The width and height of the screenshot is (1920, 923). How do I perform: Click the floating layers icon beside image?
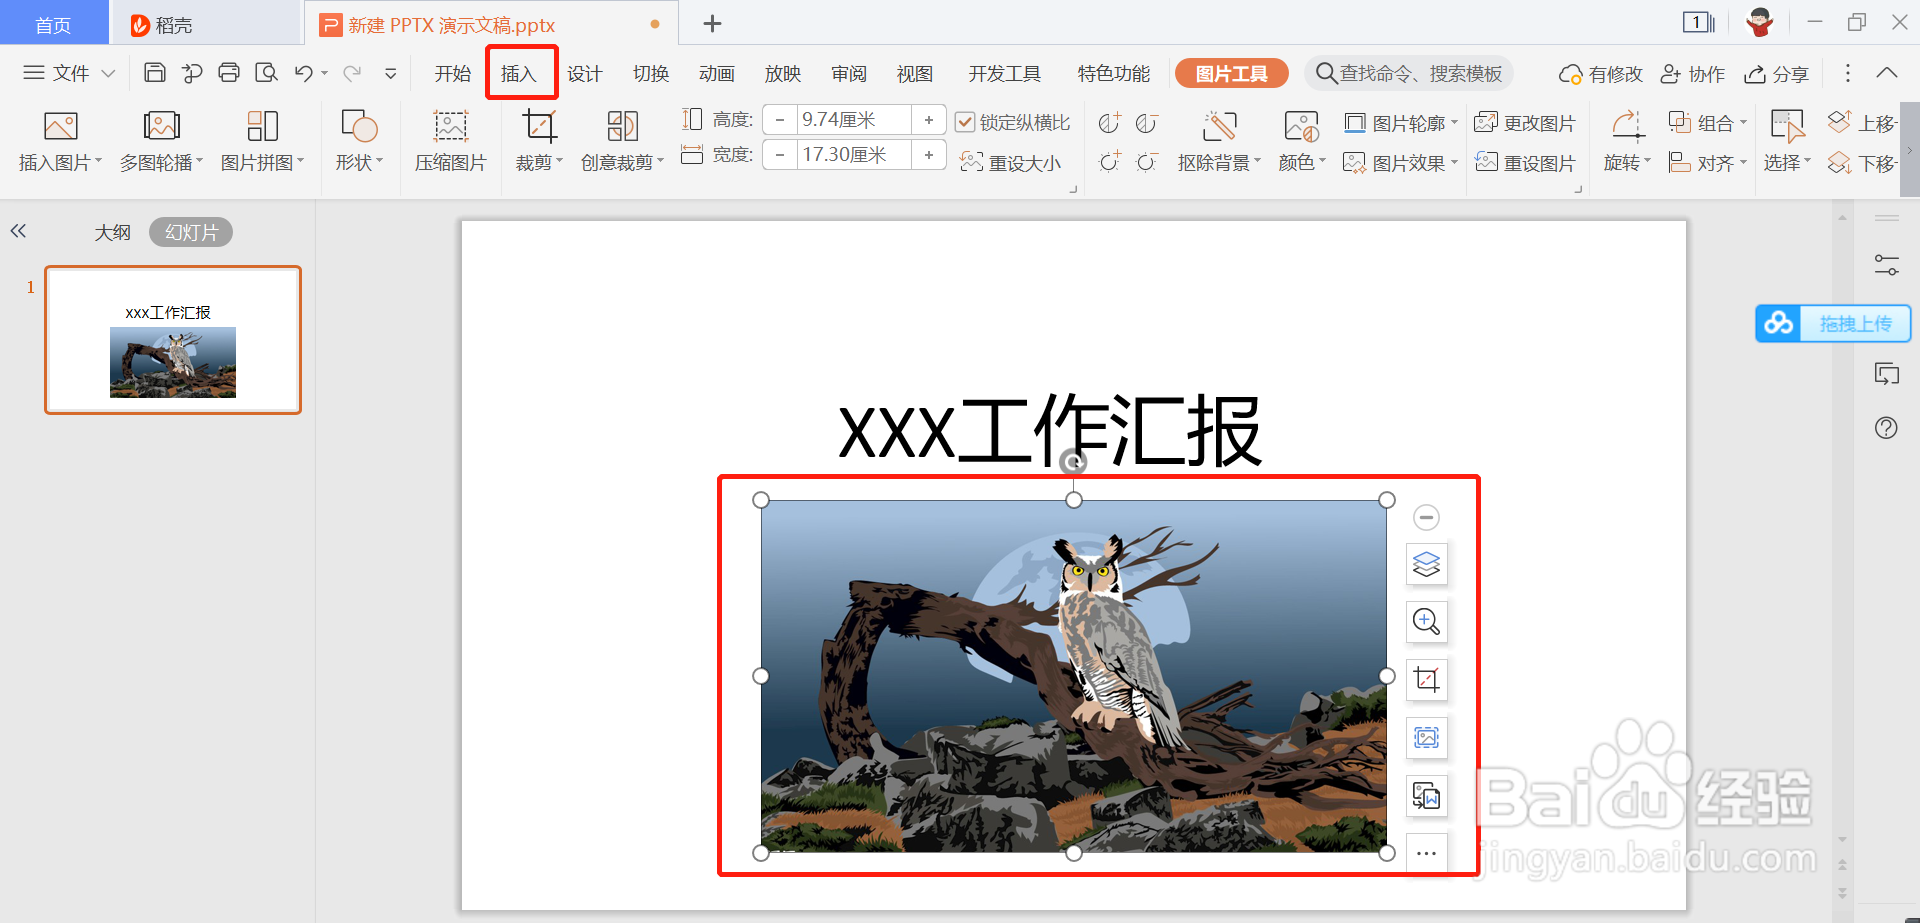click(1426, 564)
